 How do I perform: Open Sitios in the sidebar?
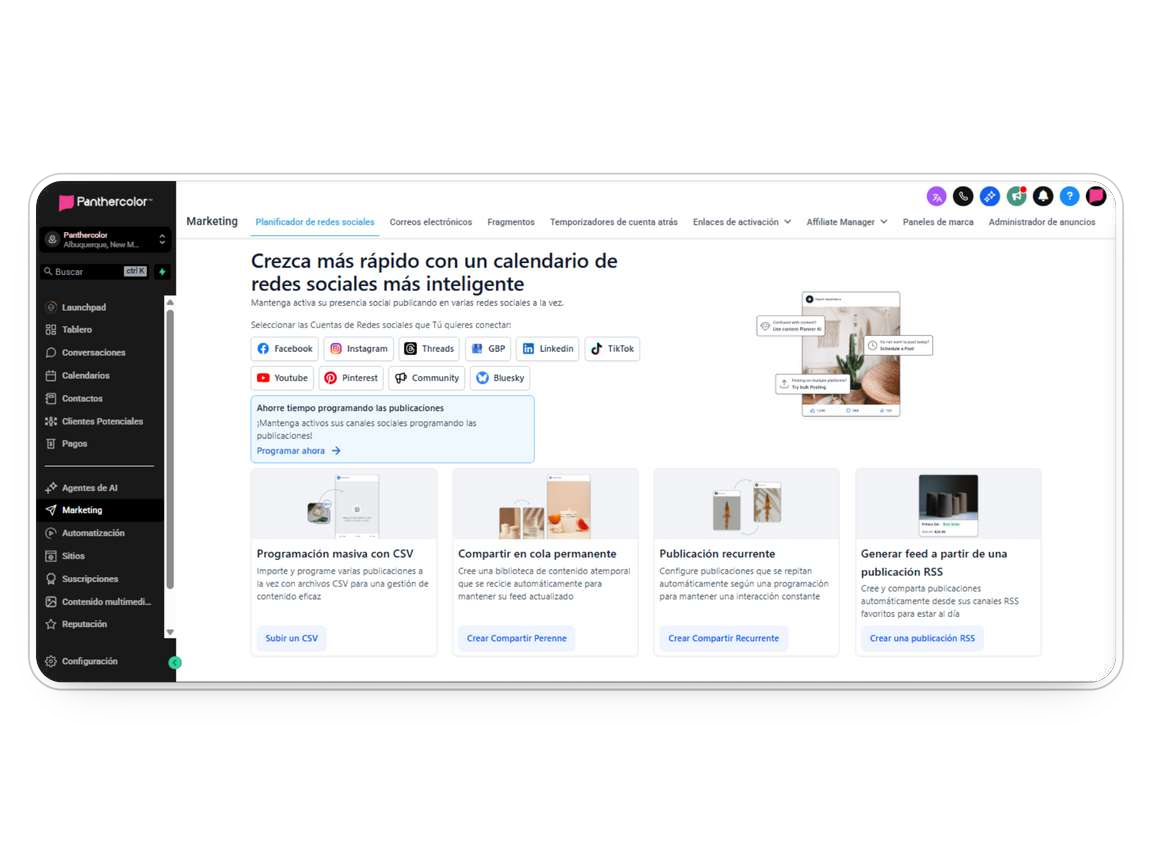pos(73,556)
